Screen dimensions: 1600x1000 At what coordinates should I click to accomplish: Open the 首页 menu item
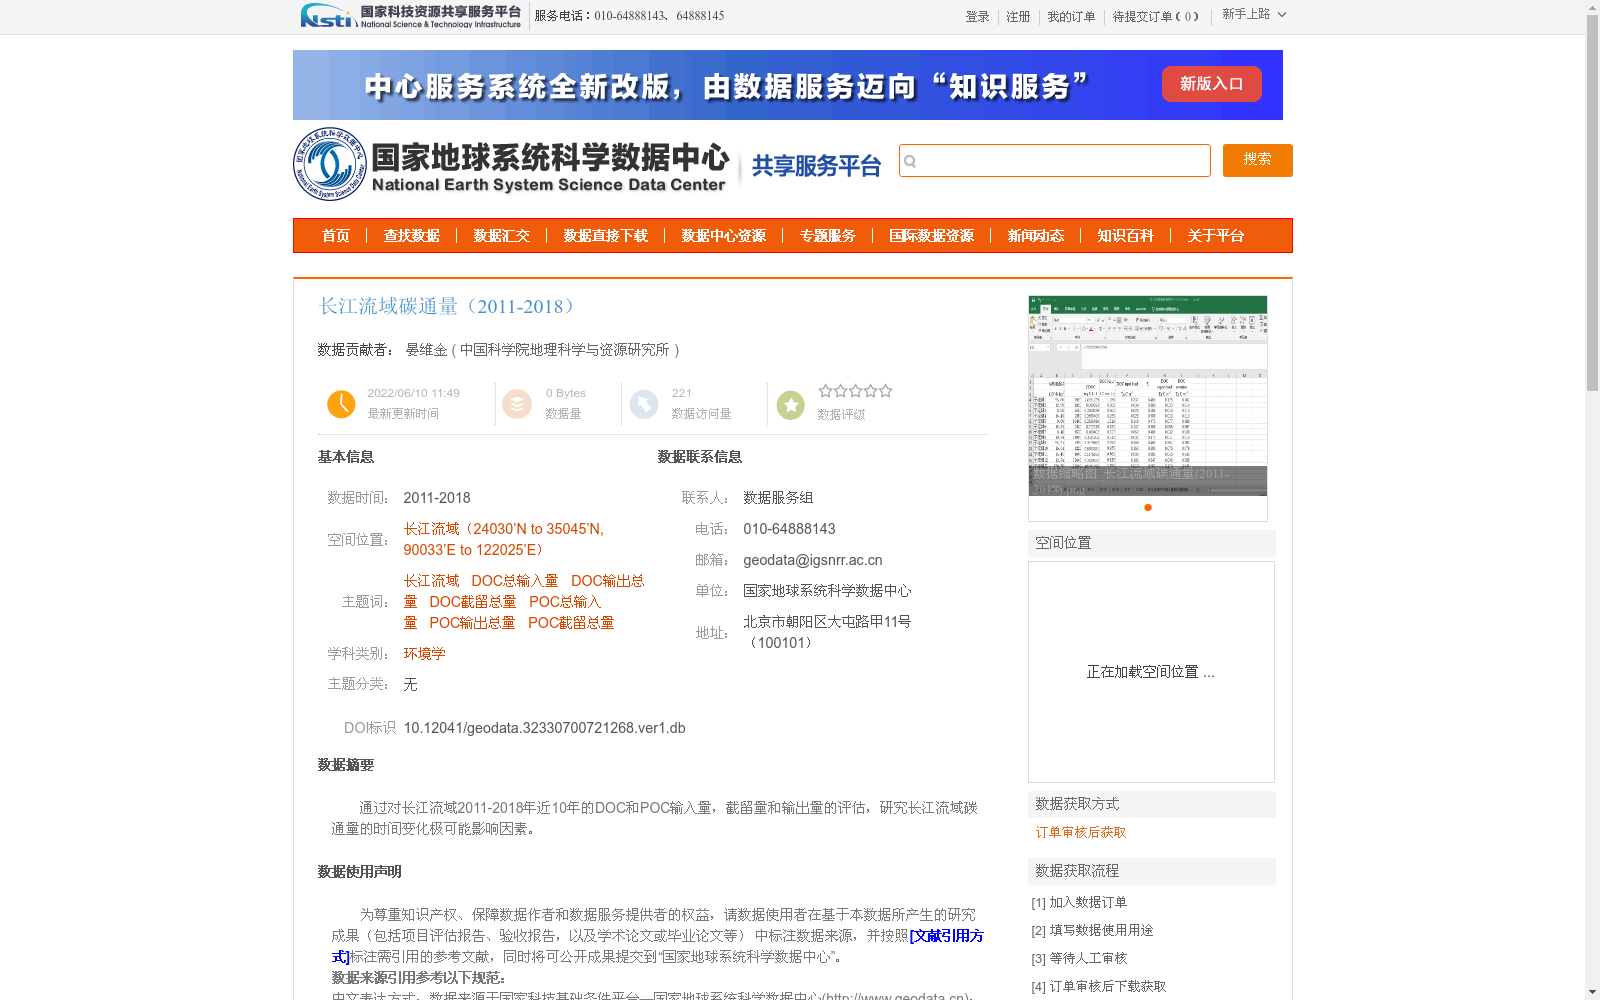click(x=336, y=236)
